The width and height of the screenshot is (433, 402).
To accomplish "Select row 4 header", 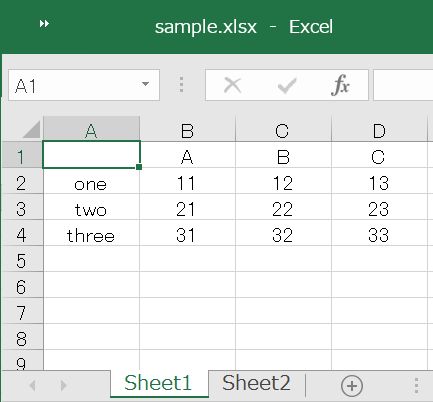I will [22, 233].
